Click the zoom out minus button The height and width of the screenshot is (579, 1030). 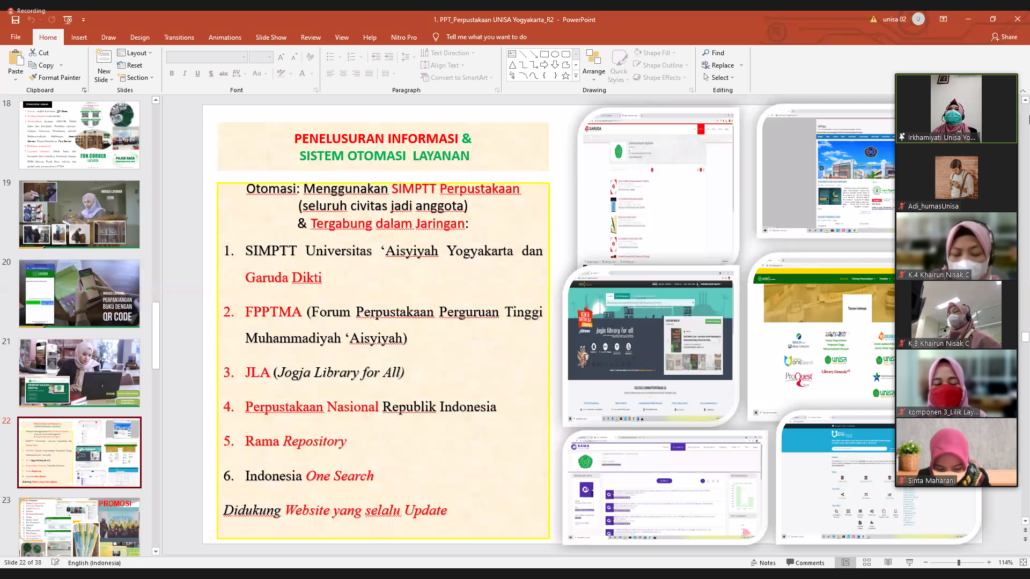[926, 563]
